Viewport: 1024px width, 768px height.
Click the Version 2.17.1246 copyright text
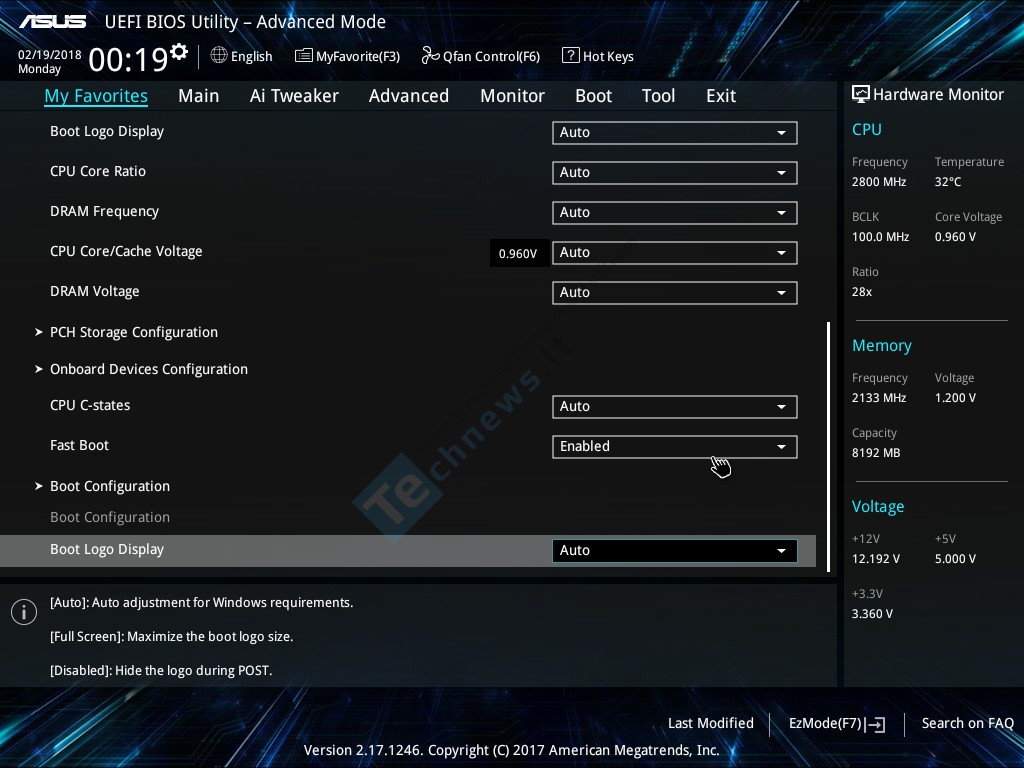pos(511,750)
